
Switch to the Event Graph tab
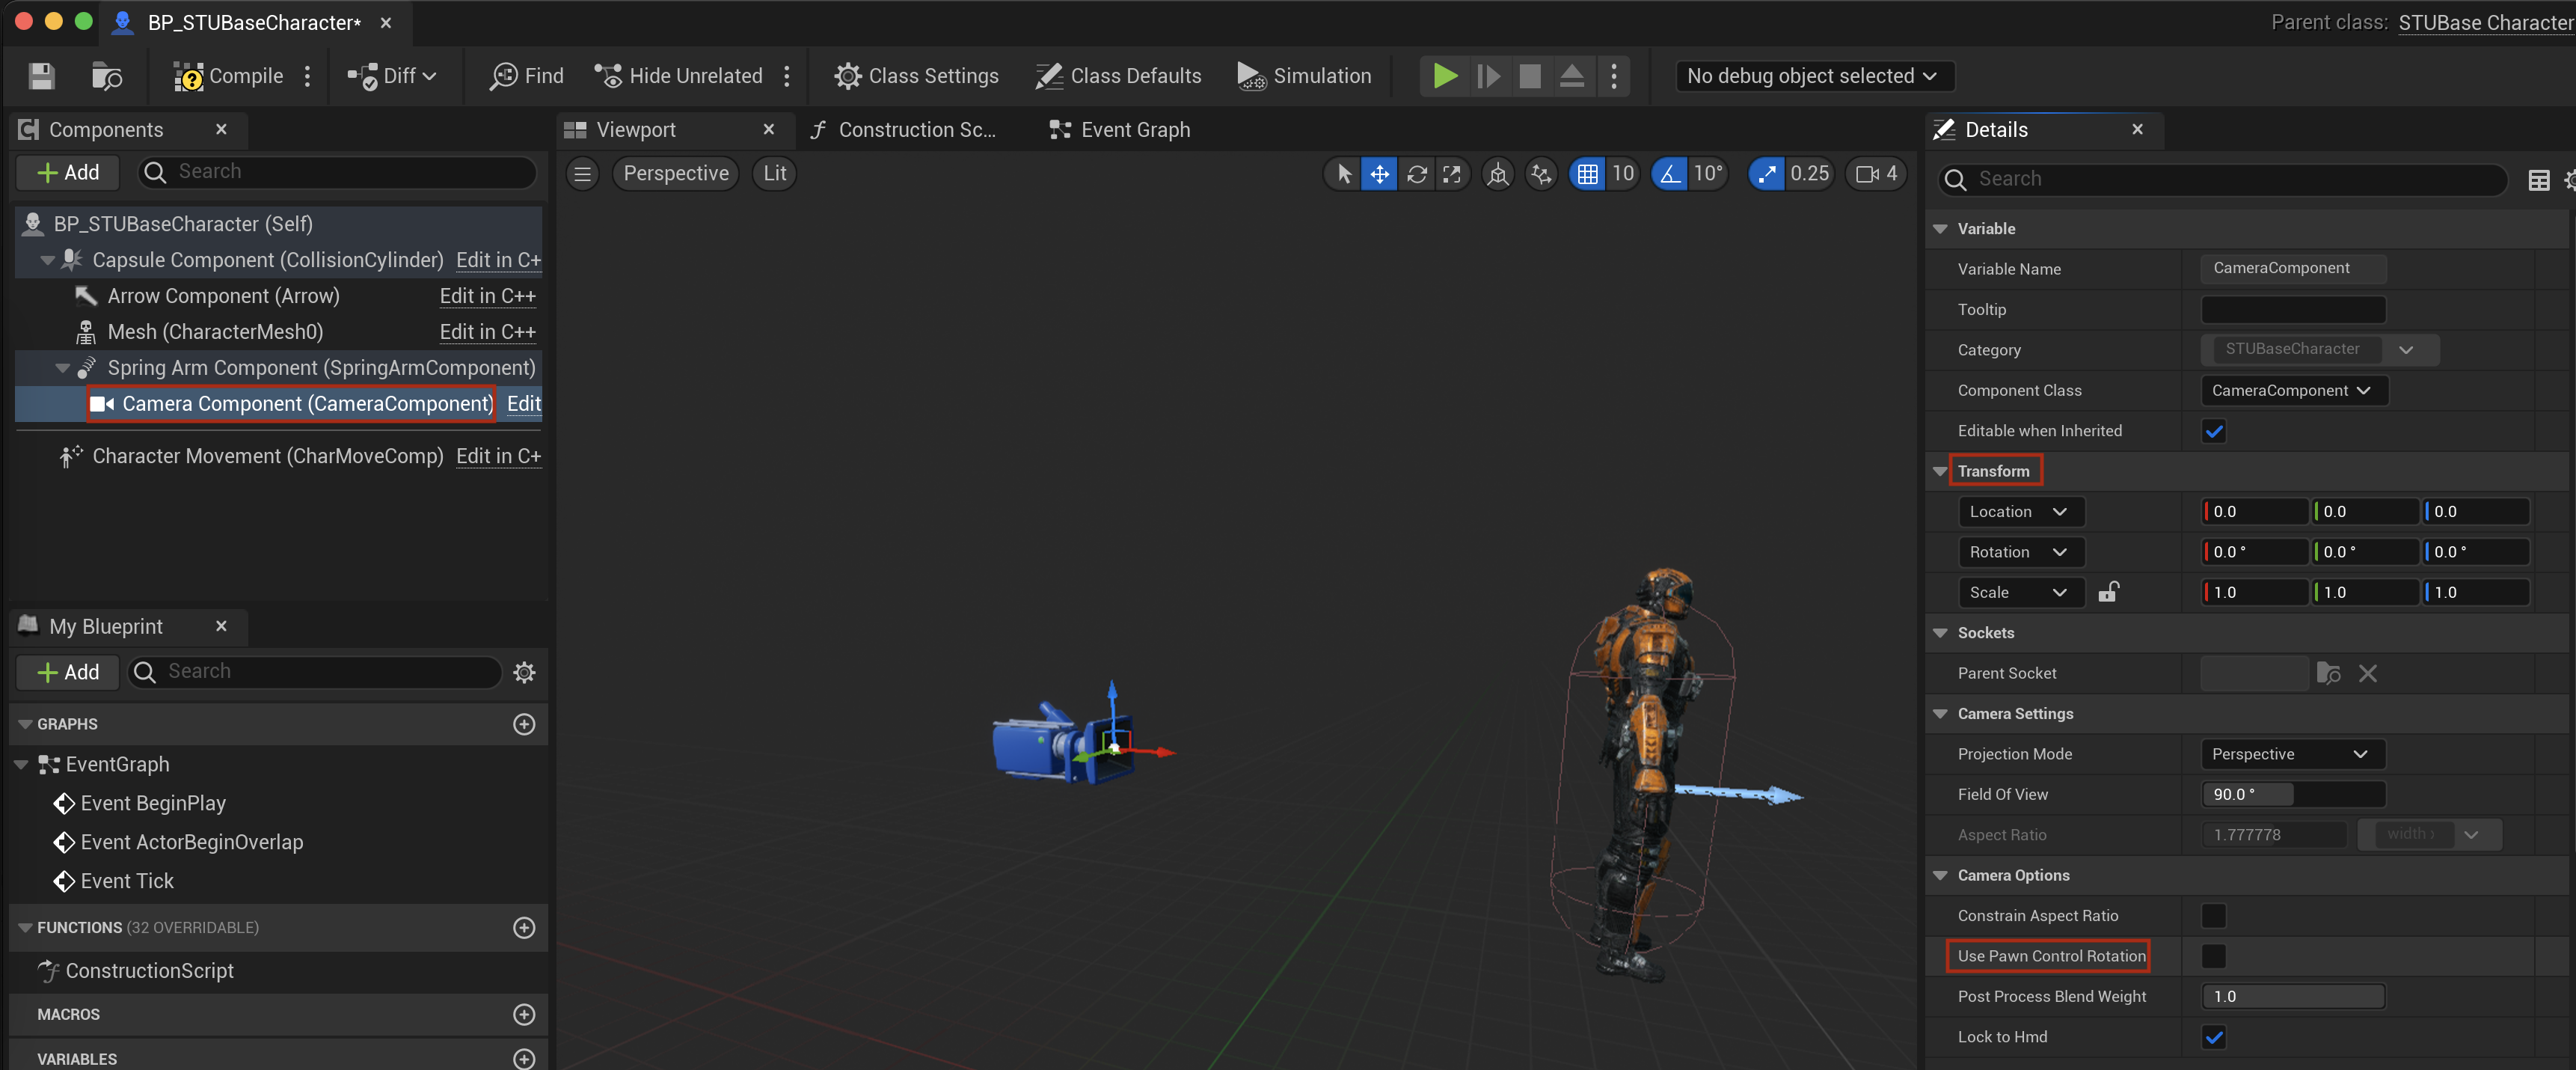(1120, 130)
